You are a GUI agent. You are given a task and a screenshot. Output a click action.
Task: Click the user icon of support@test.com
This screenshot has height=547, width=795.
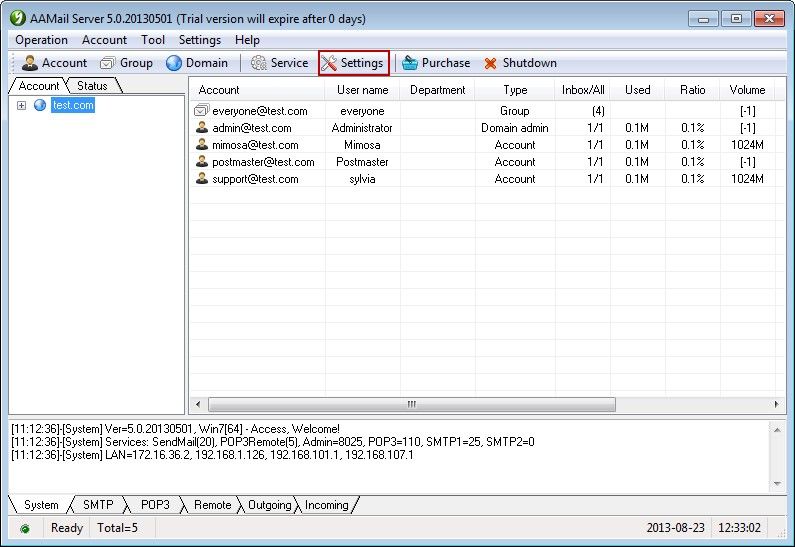202,178
